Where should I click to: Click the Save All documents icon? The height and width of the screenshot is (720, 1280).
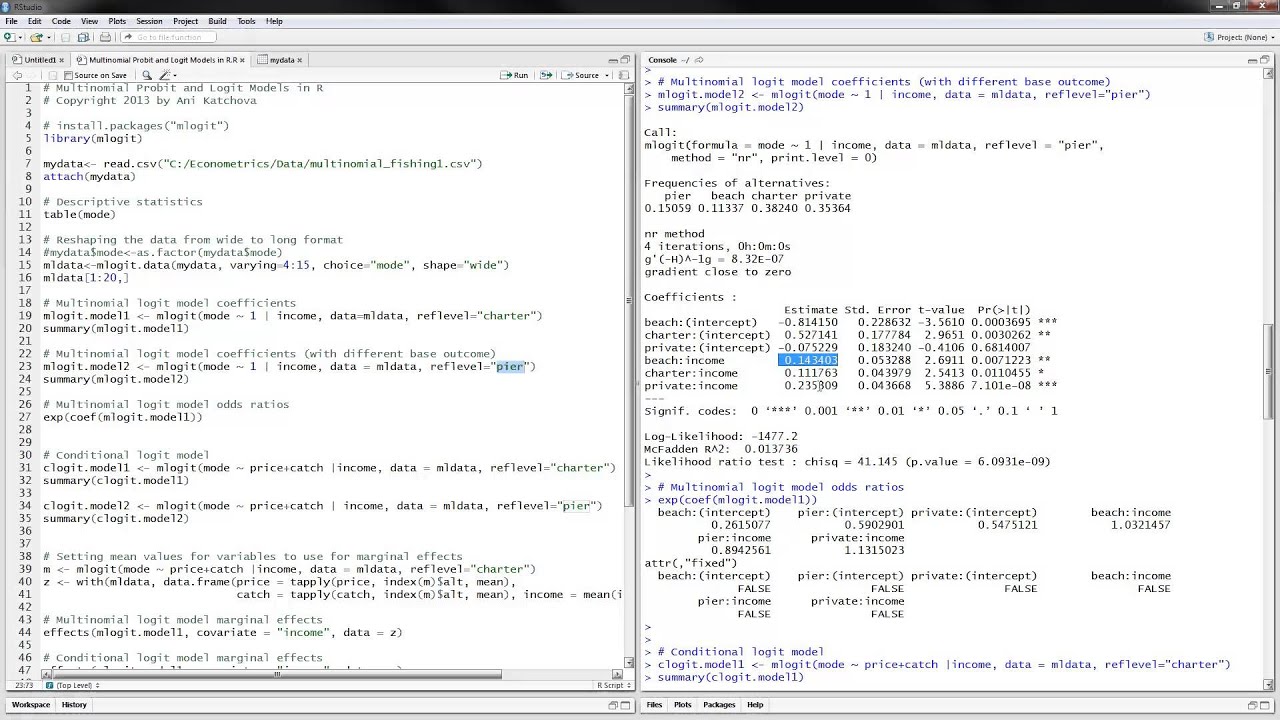coord(84,37)
